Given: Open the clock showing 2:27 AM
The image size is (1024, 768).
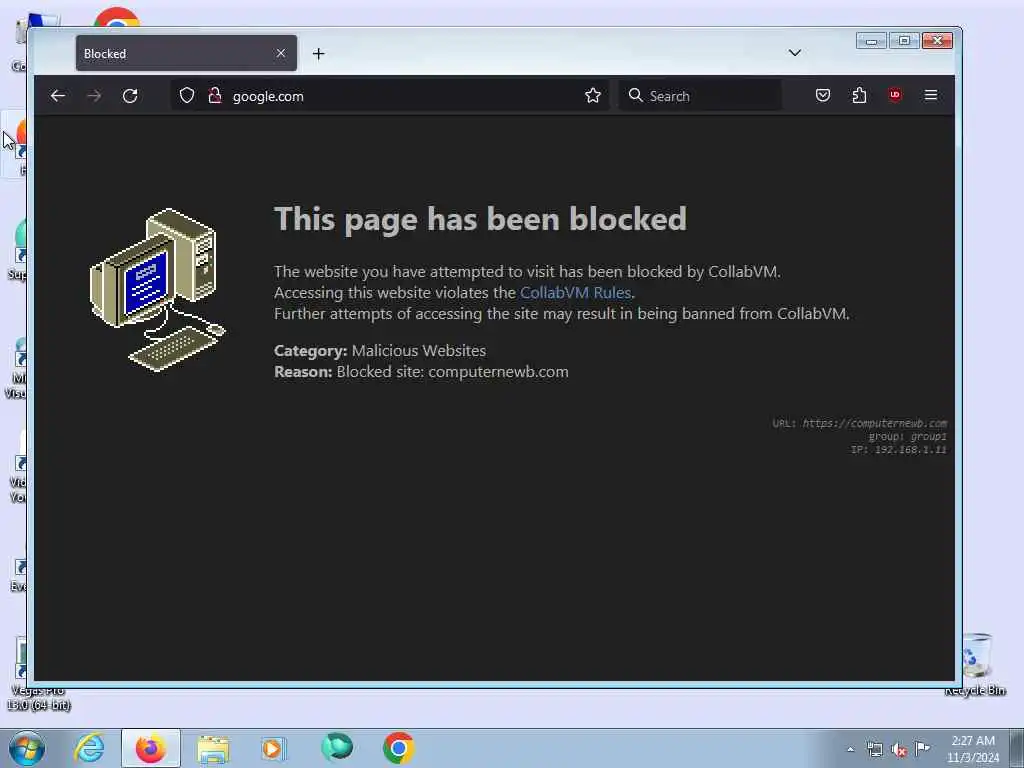Looking at the screenshot, I should [x=973, y=749].
